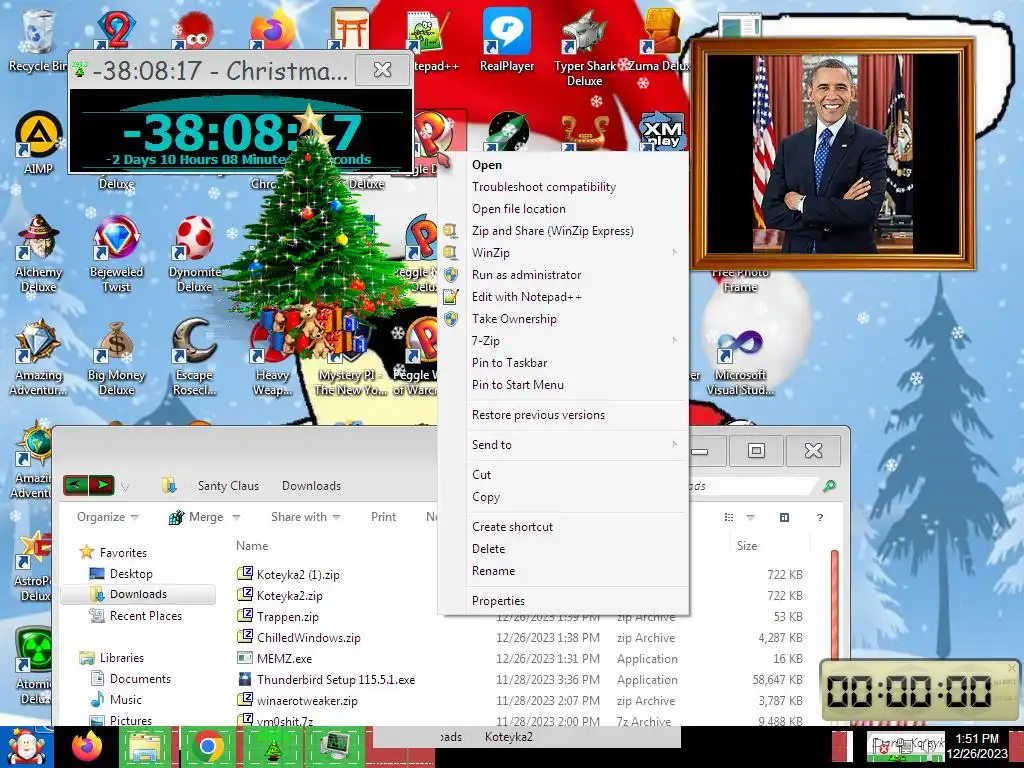Screen dimensions: 1024x768
Task: Open the file explorer taskbar button
Action: pos(146,746)
